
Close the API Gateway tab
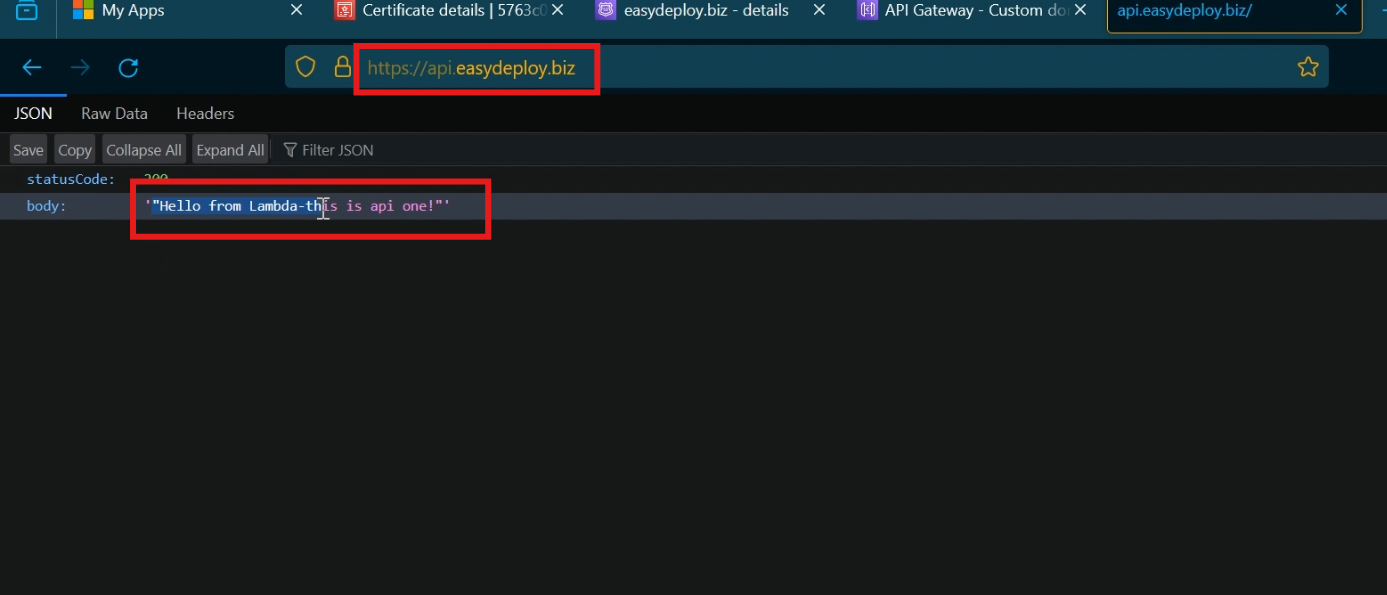click(x=1080, y=10)
